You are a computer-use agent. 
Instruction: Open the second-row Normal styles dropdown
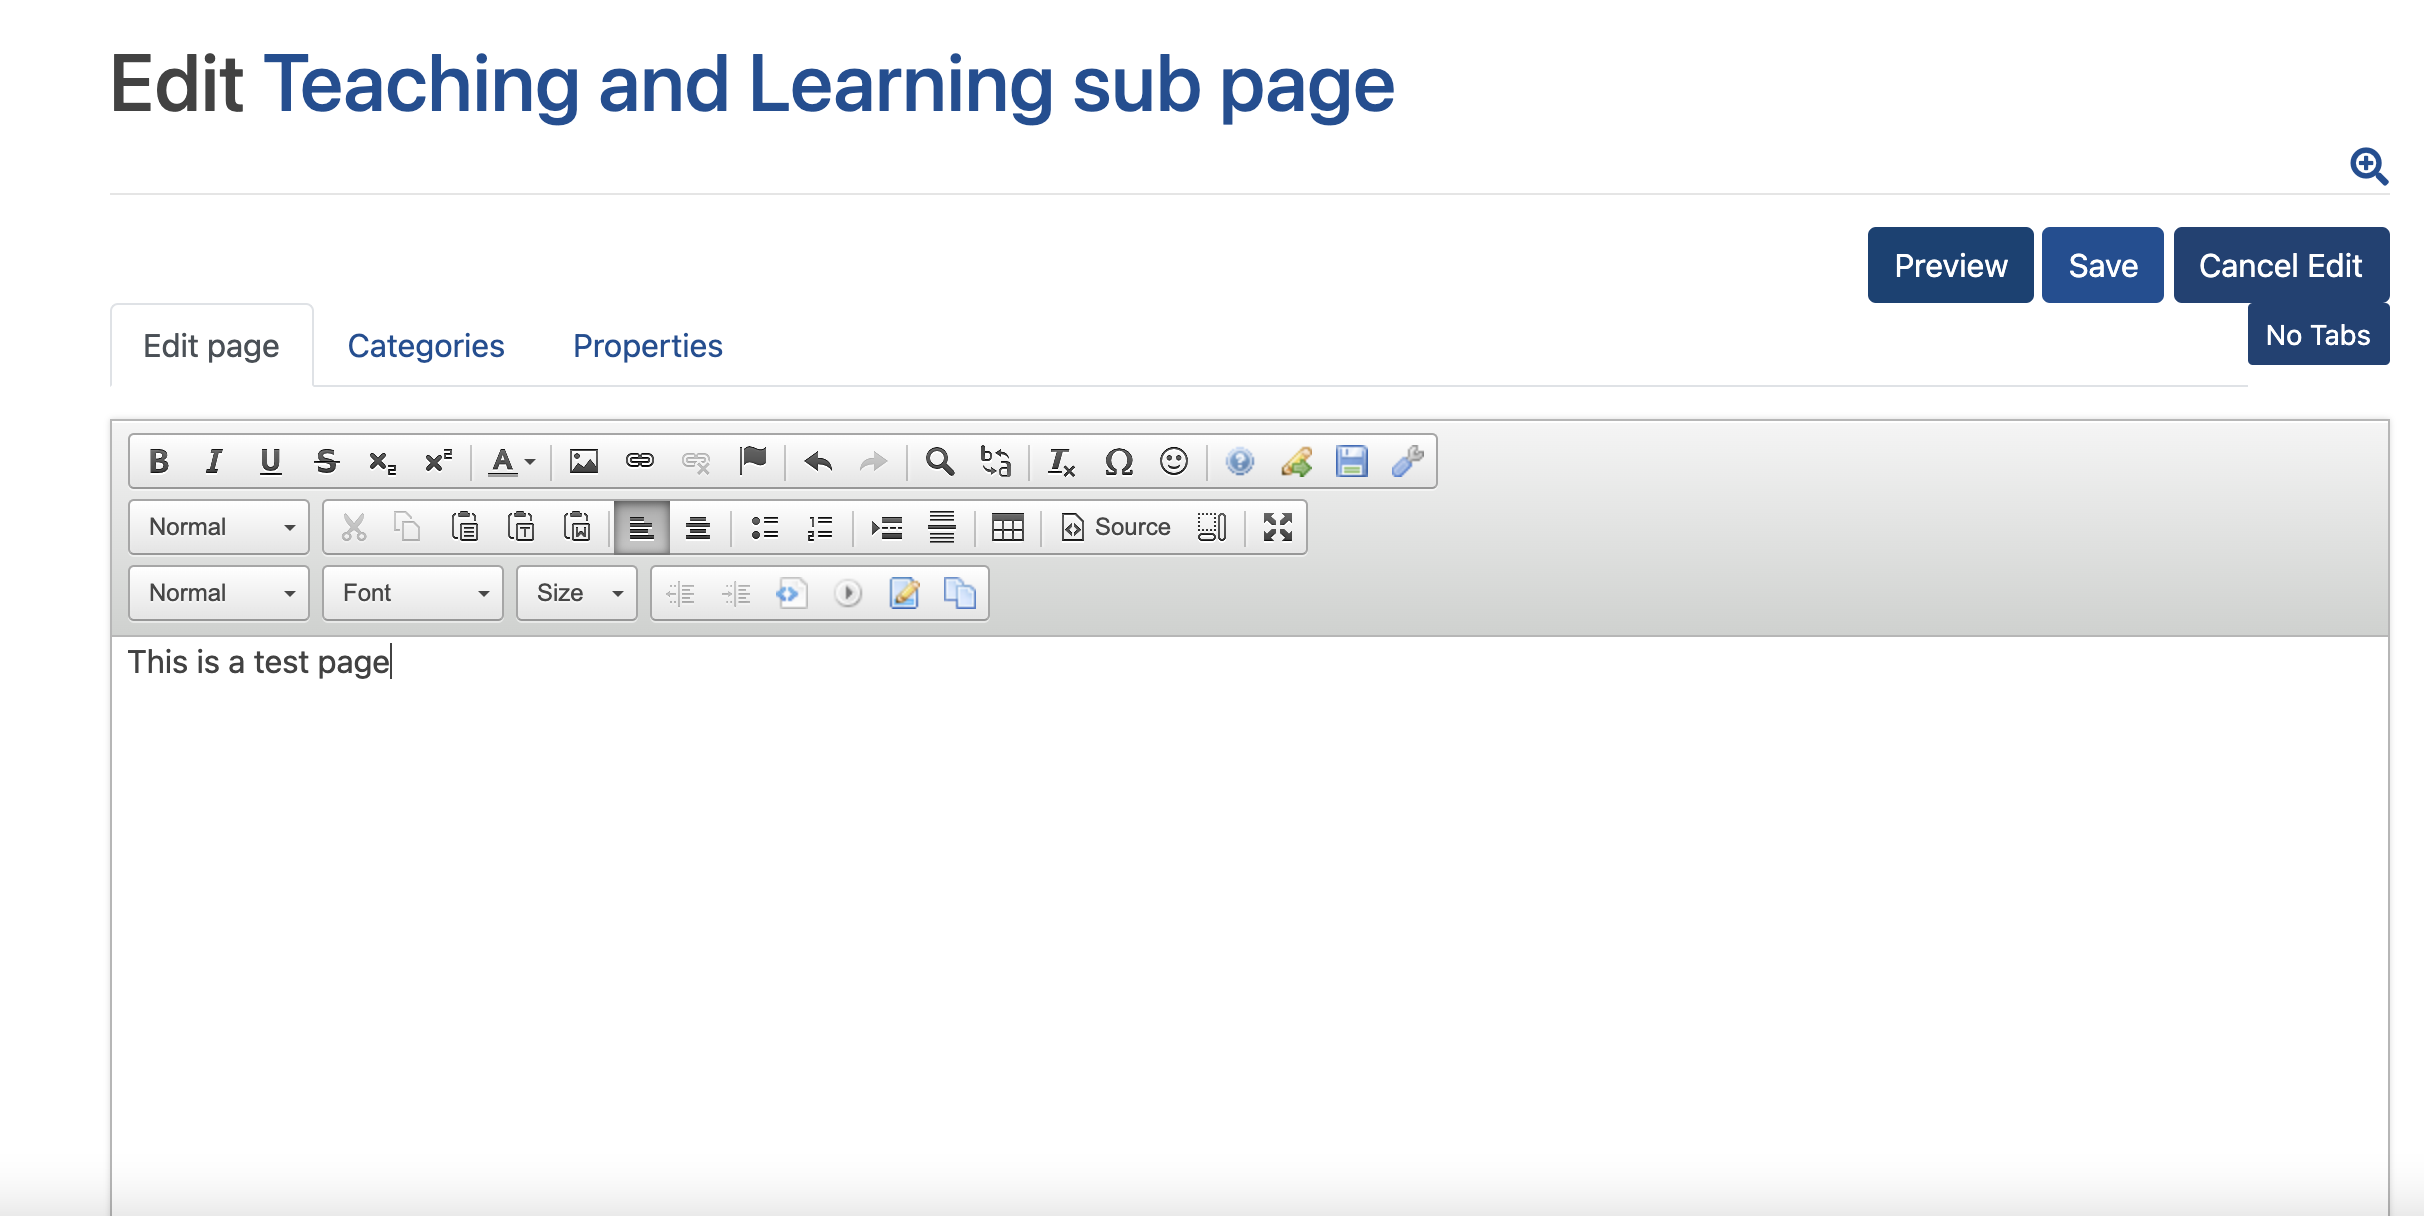tap(219, 527)
